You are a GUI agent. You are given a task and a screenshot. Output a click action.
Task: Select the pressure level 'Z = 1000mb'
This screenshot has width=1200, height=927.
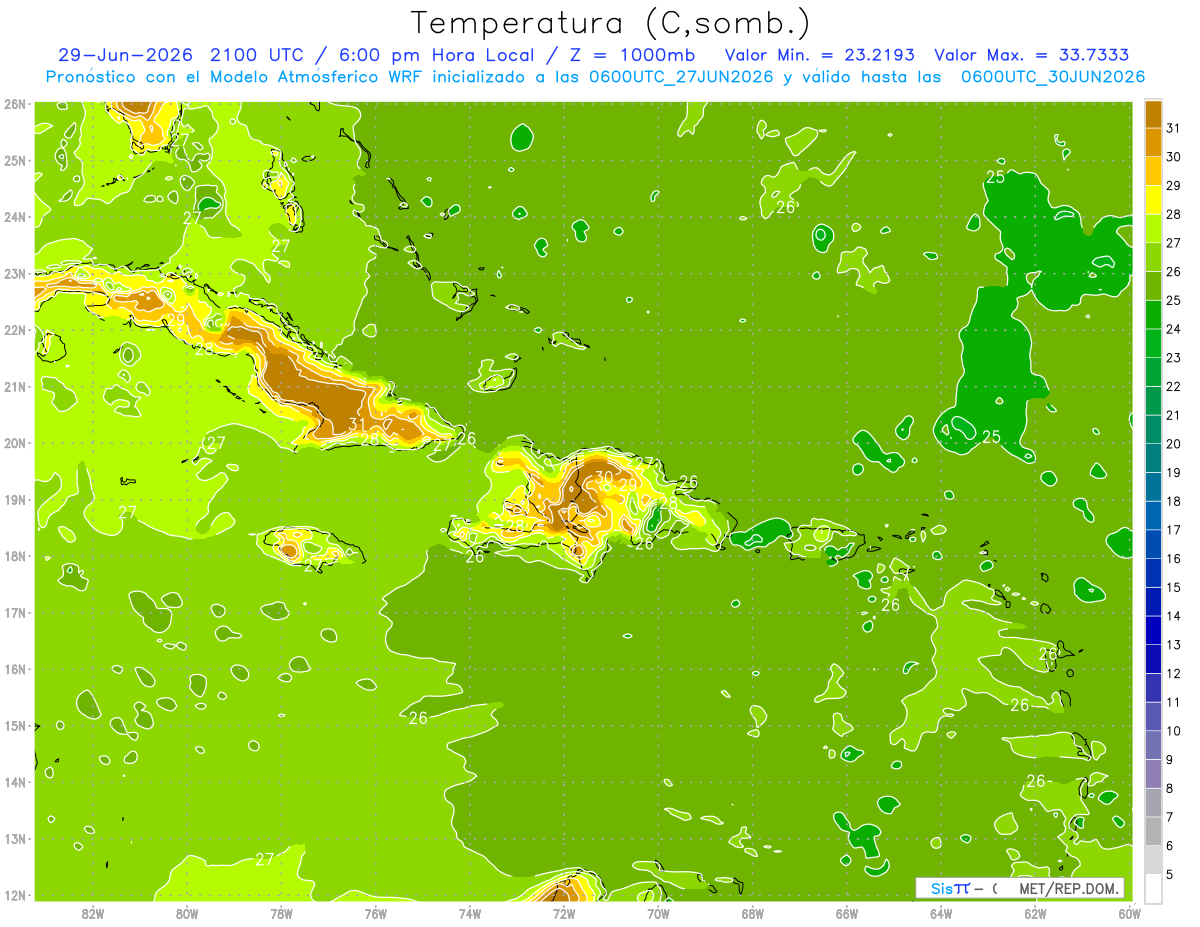point(635,55)
